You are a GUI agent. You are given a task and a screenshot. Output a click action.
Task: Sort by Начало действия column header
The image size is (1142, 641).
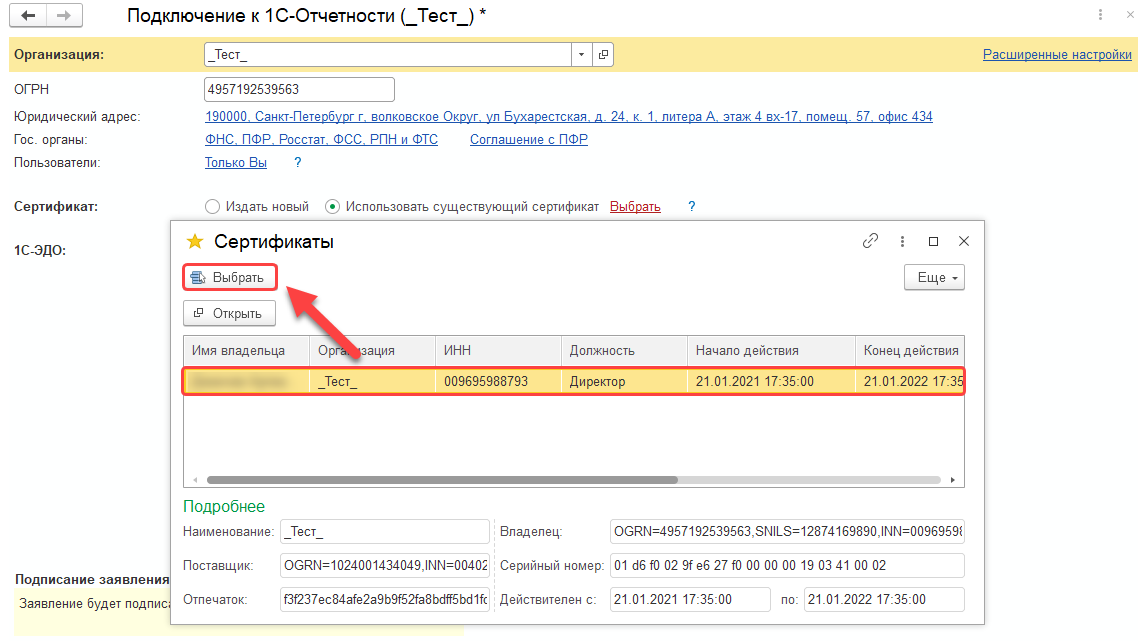[771, 351]
